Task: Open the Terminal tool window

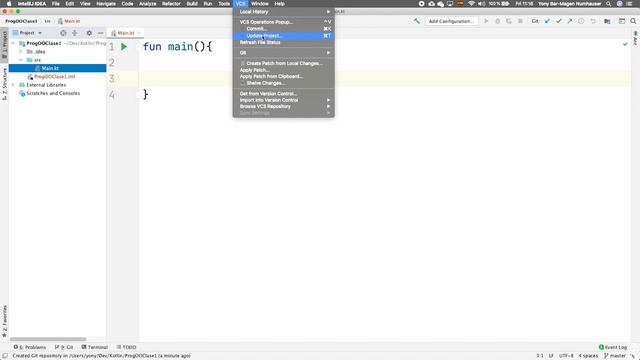Action: (95, 347)
